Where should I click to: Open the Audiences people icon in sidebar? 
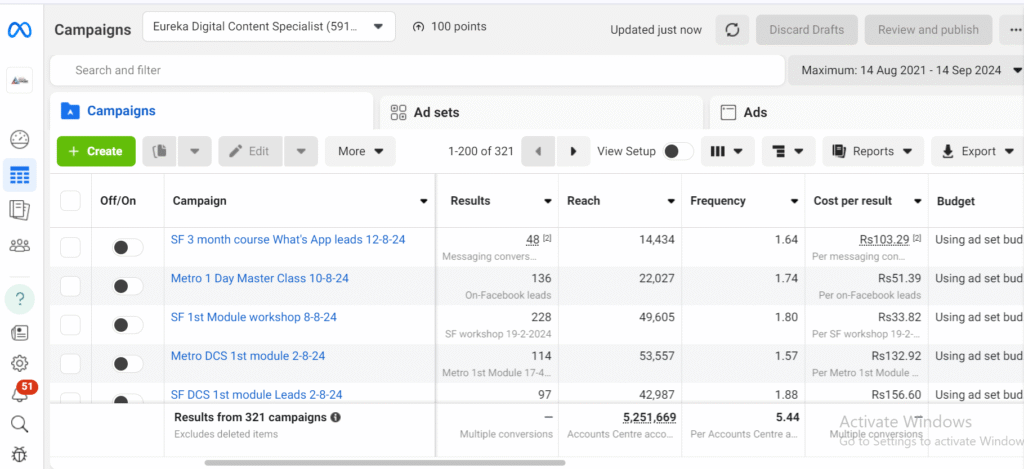click(19, 245)
